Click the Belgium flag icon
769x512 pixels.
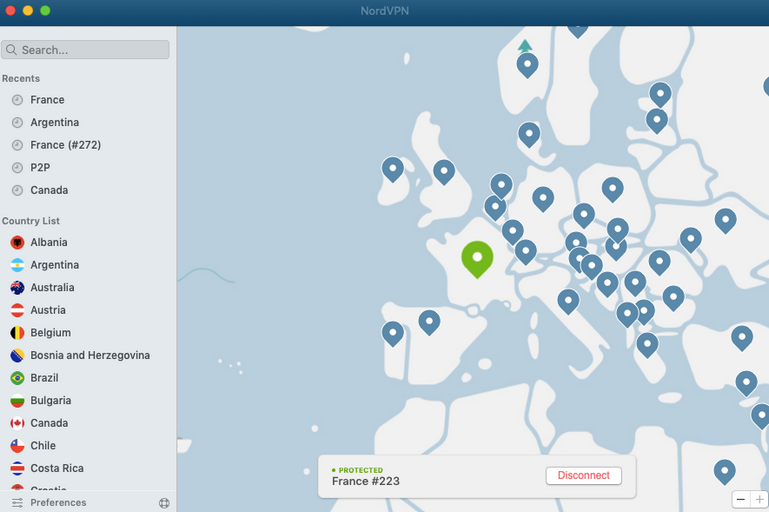coord(17,333)
